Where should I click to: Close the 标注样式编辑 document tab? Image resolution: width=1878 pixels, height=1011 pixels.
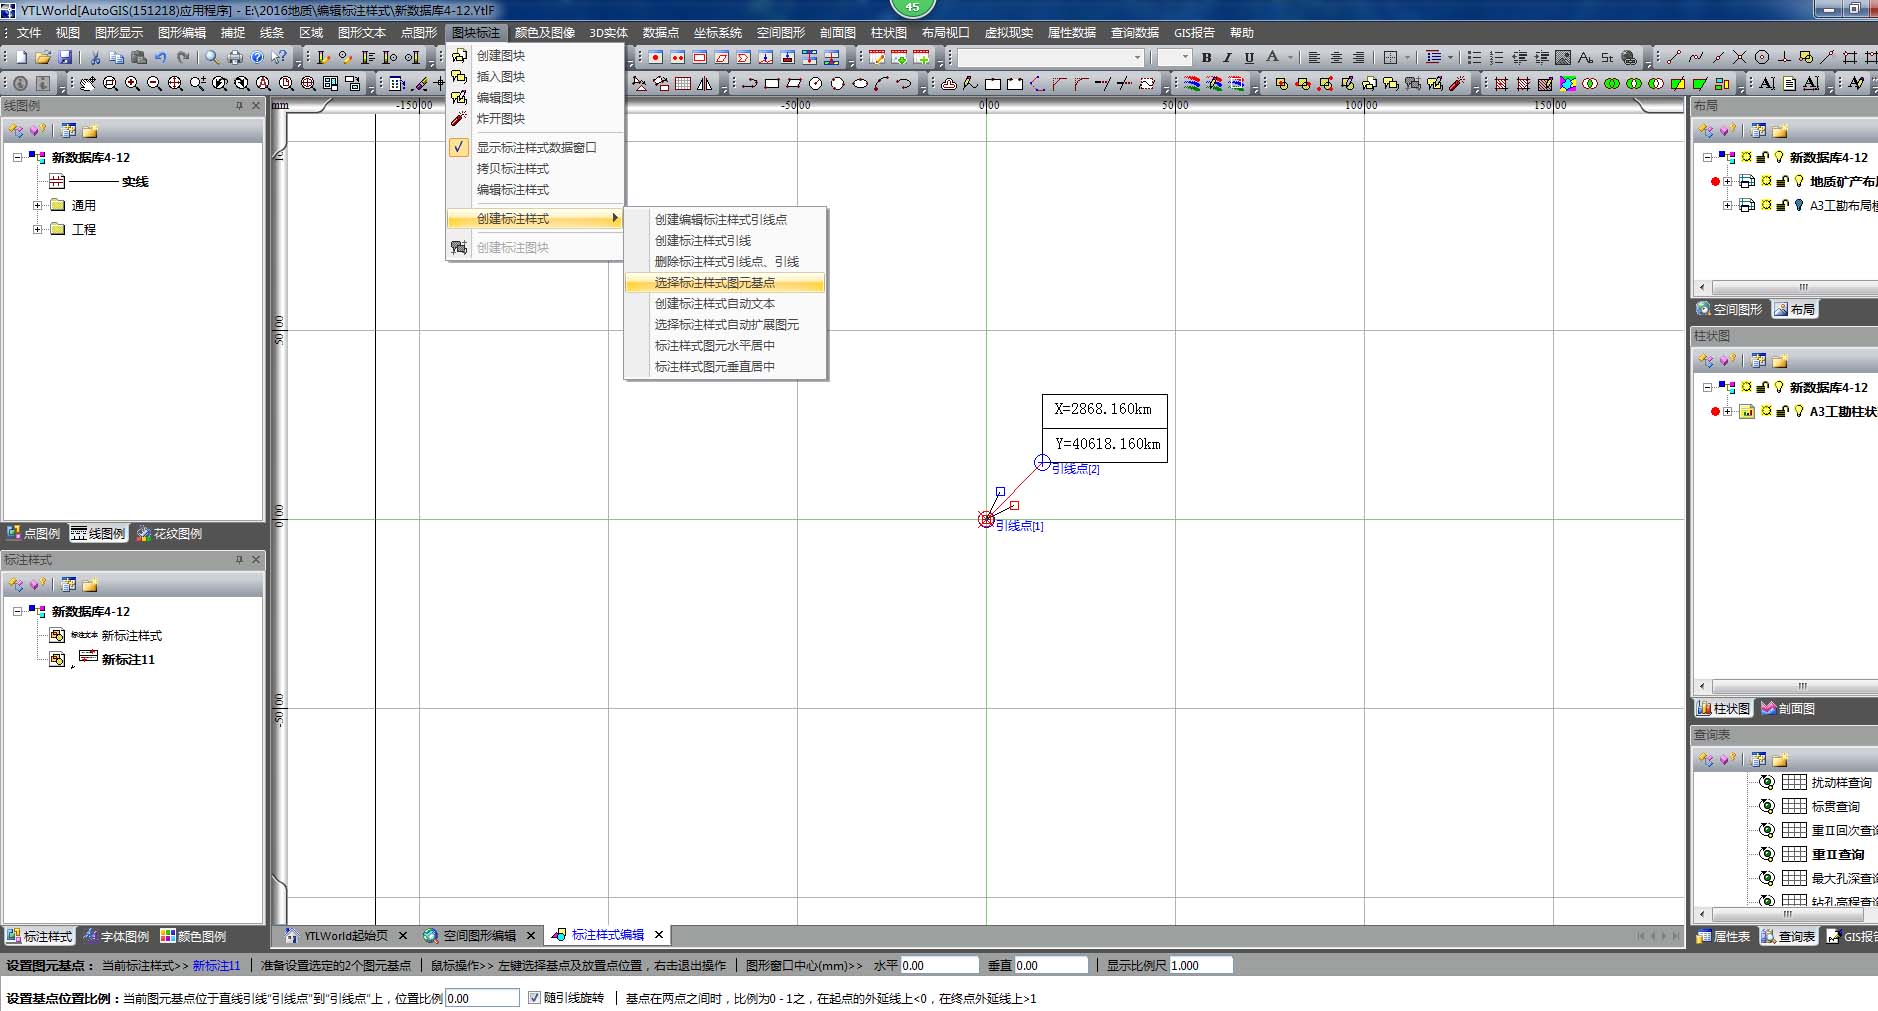659,935
